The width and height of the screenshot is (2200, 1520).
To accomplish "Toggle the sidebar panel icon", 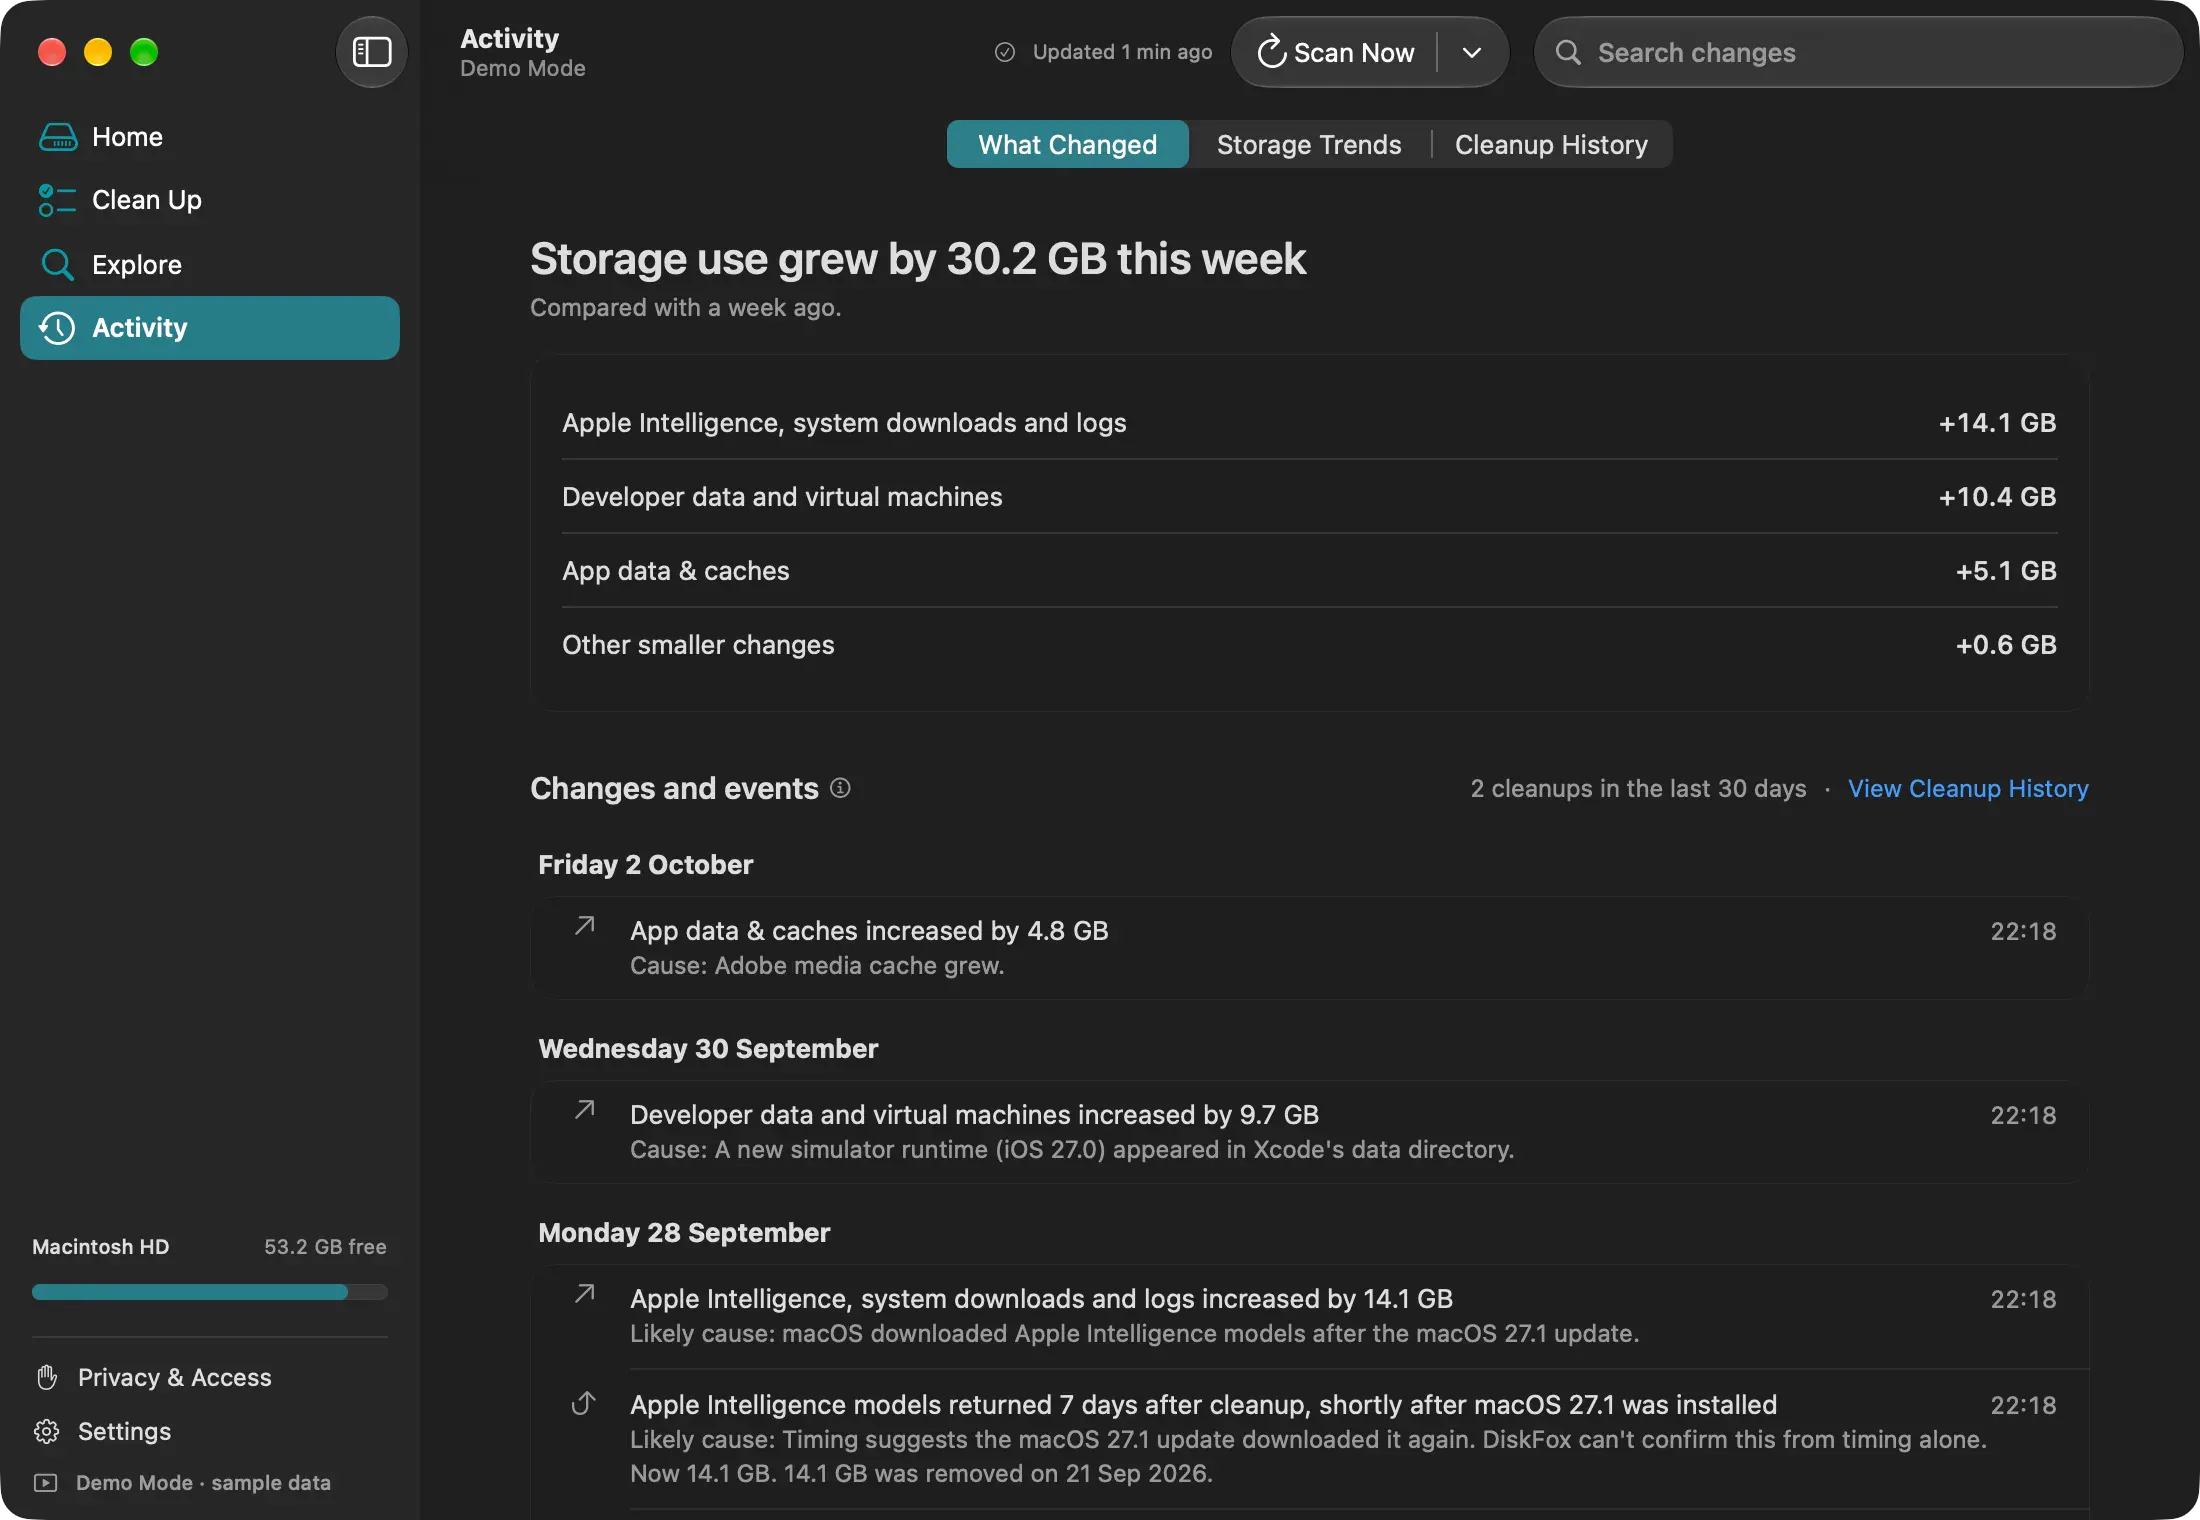I will click(x=372, y=52).
